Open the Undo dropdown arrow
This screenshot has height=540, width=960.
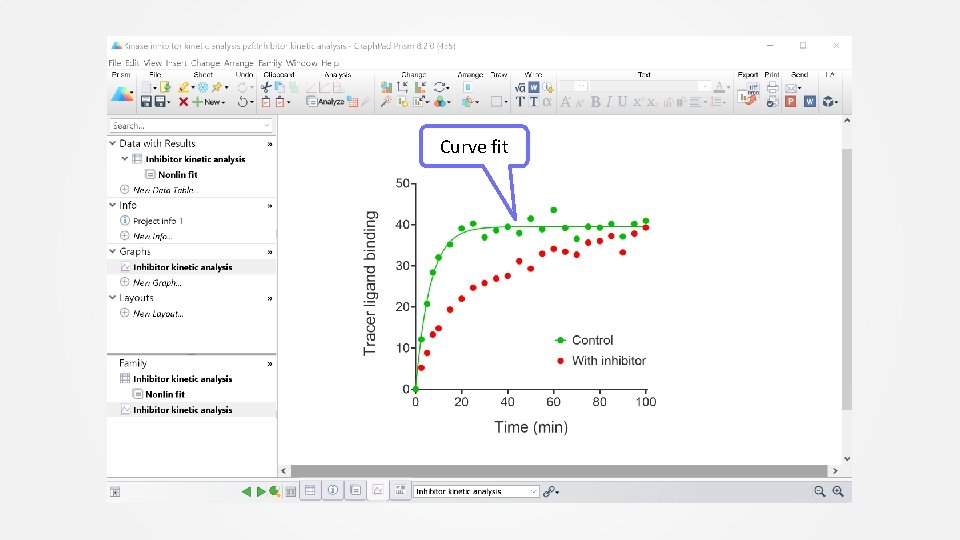click(252, 102)
